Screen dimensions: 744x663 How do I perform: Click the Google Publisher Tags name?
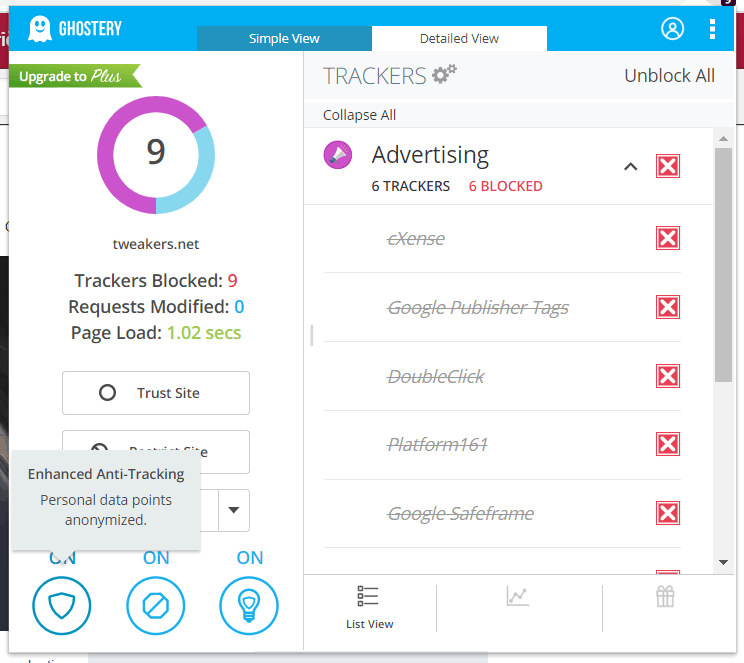coord(478,308)
